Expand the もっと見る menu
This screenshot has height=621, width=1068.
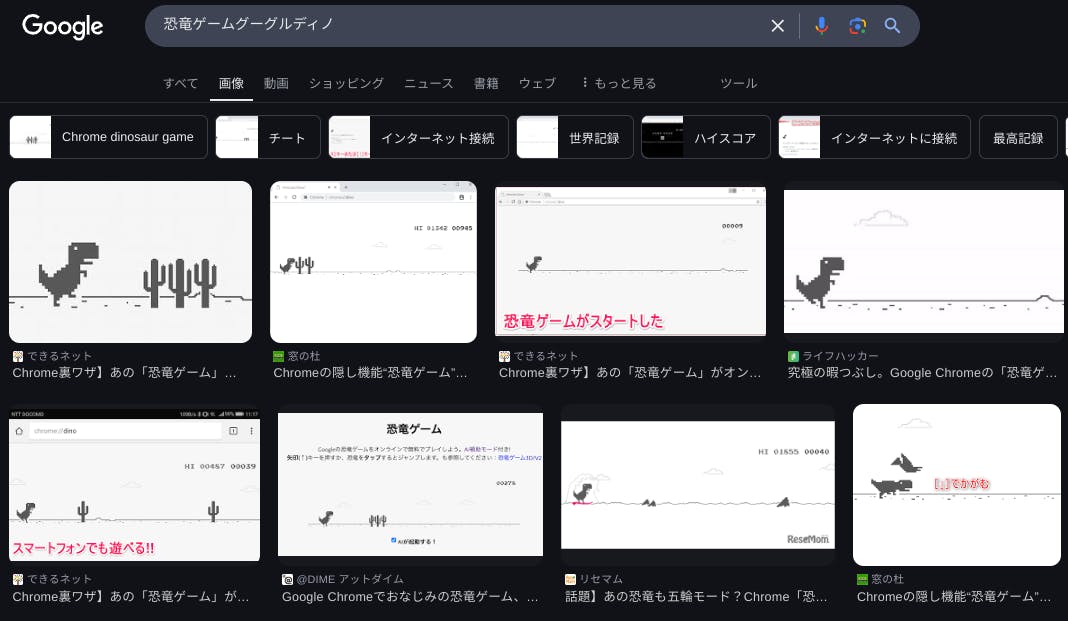point(618,83)
